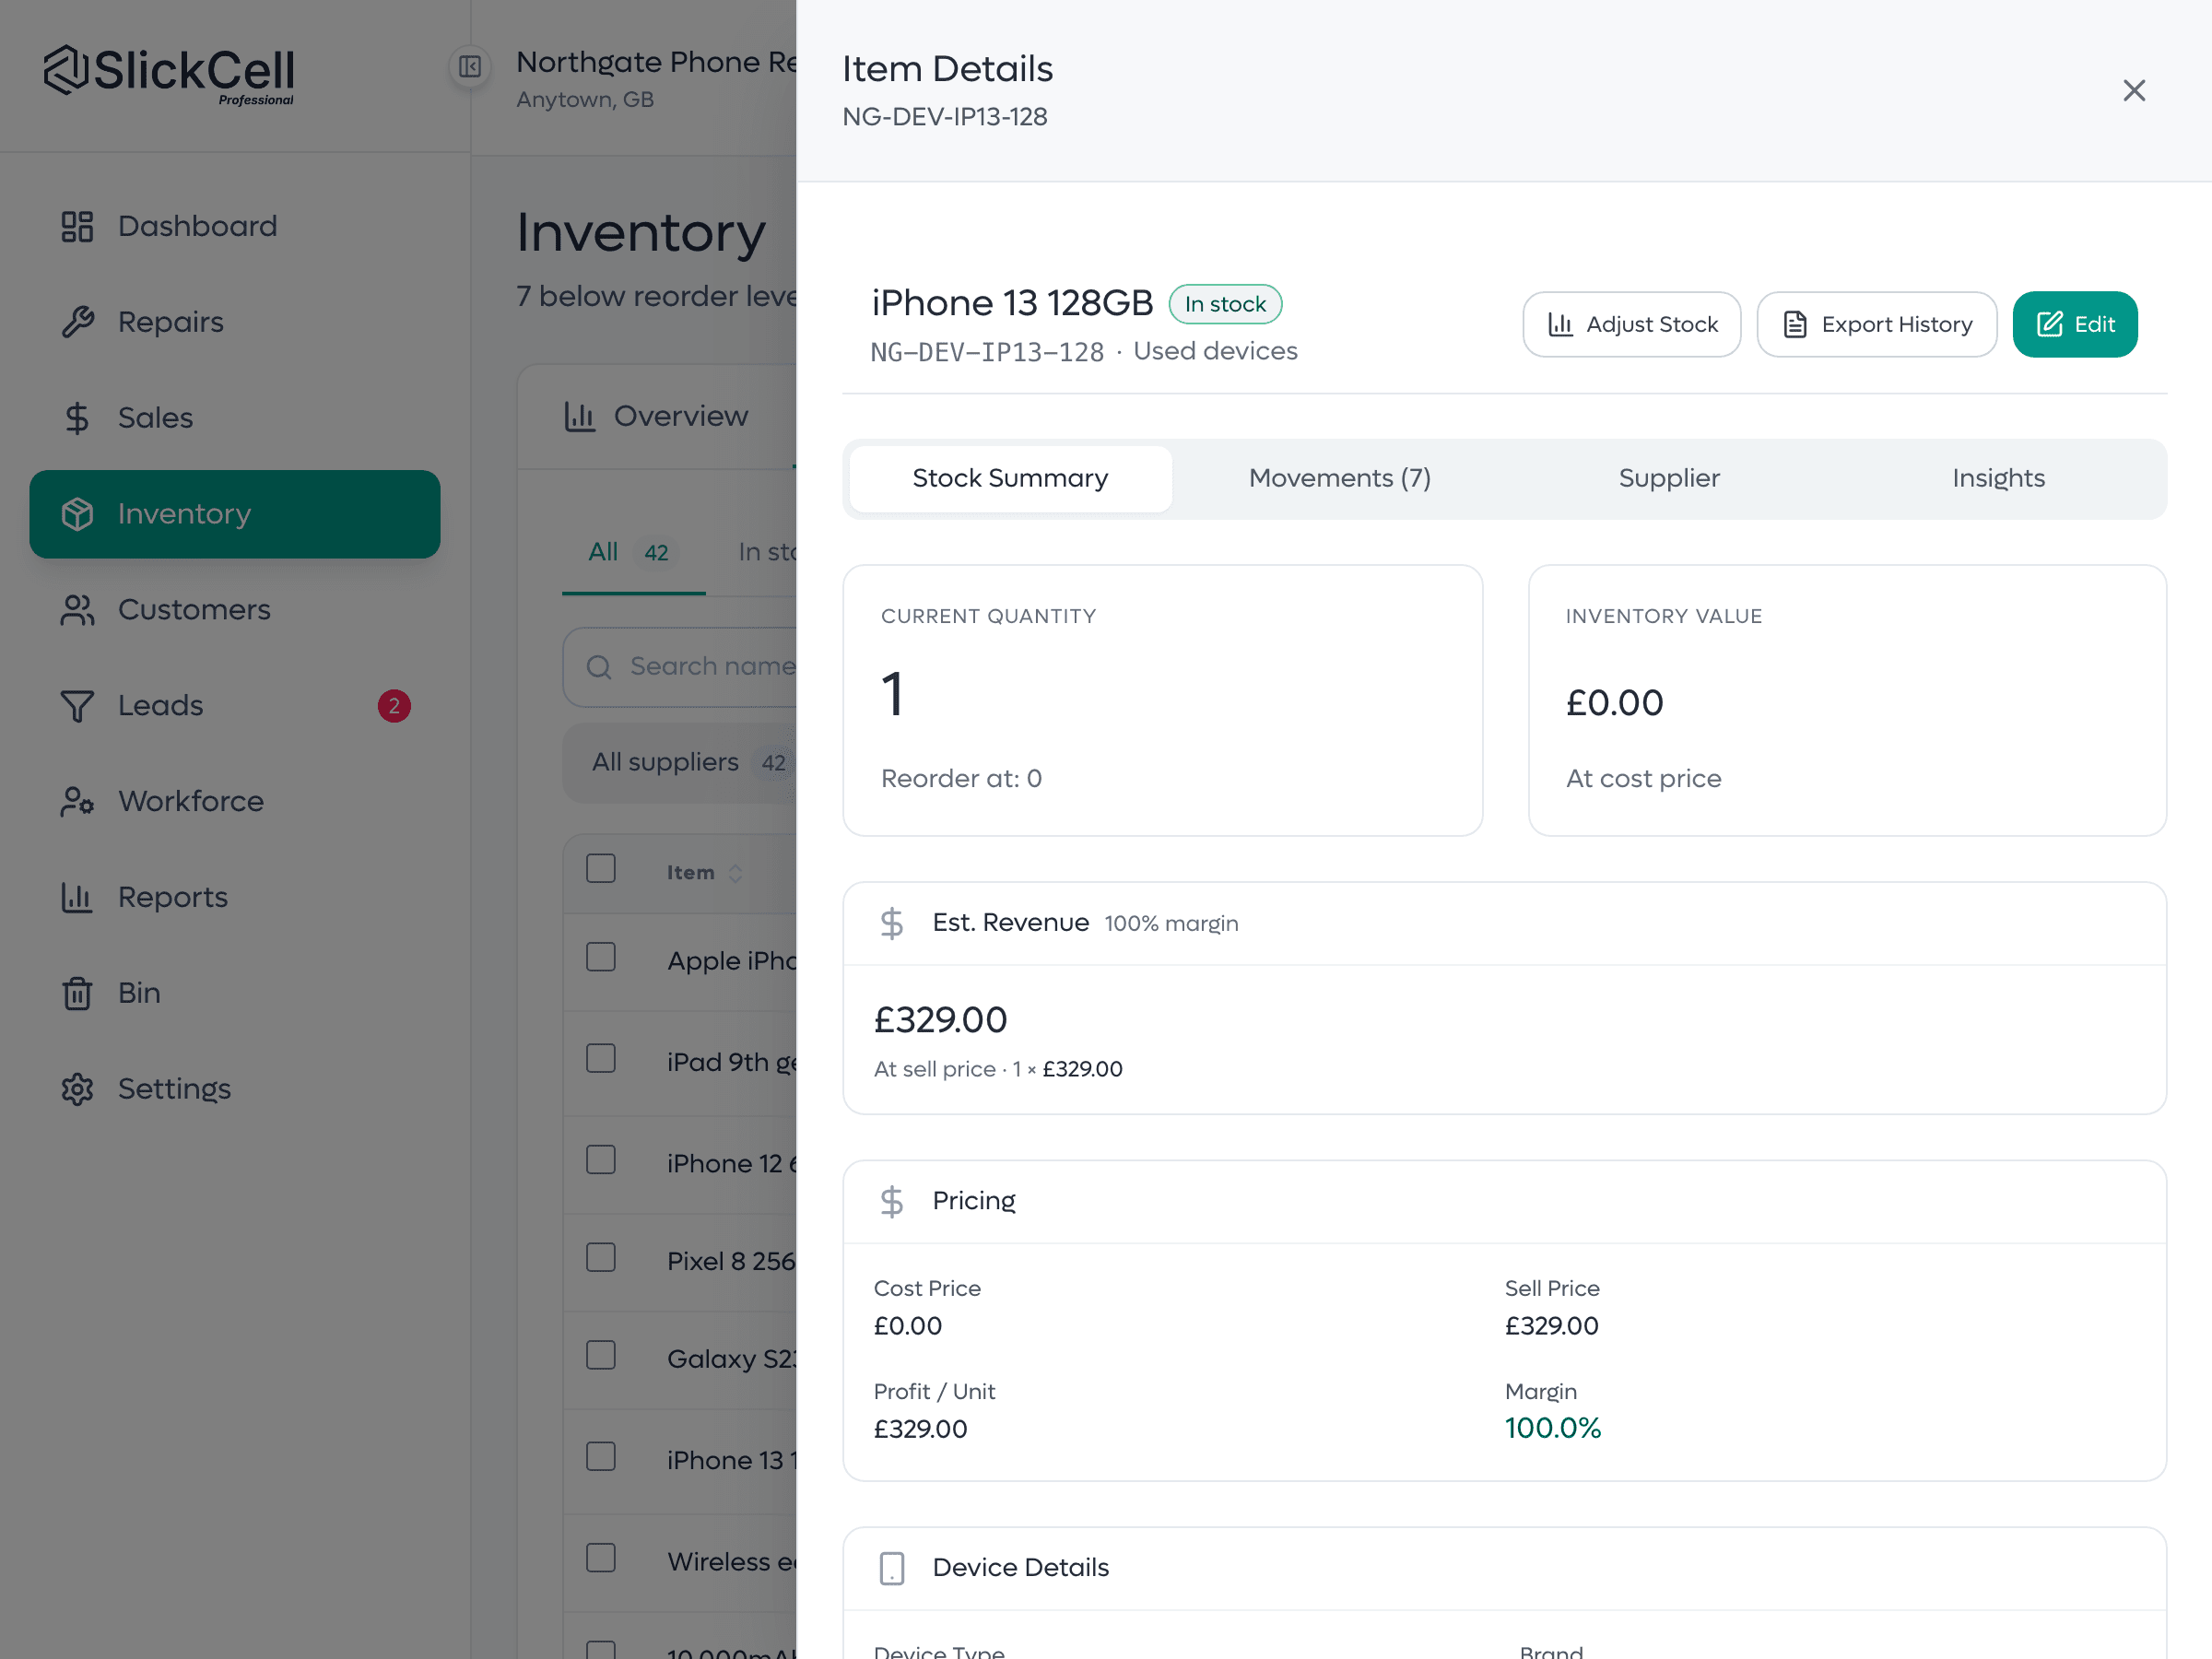Click the dollar icon beside Est. Revenue

(892, 923)
